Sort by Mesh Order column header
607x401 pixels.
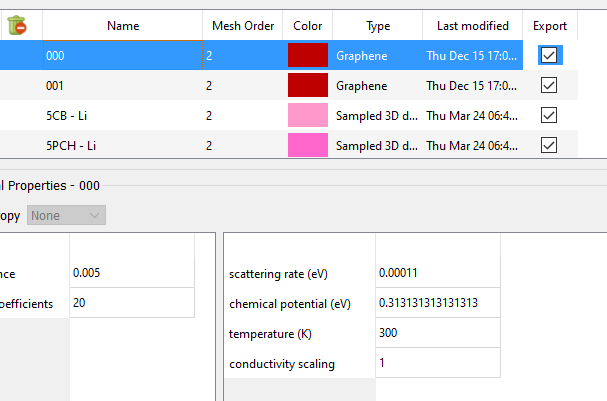click(x=242, y=26)
